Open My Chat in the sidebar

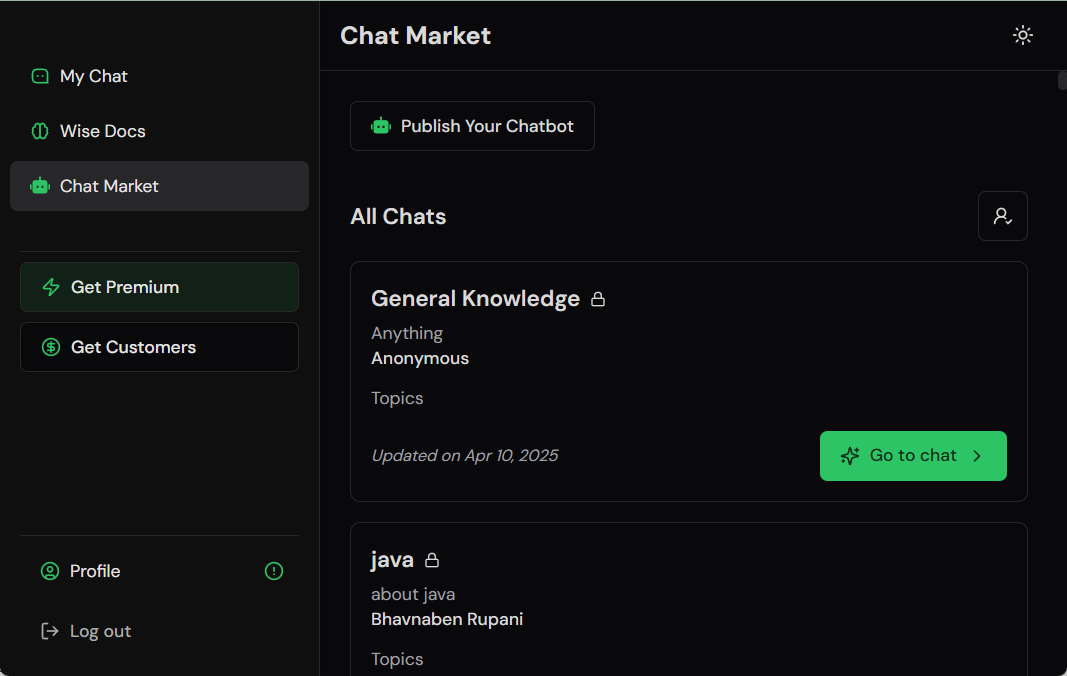159,76
